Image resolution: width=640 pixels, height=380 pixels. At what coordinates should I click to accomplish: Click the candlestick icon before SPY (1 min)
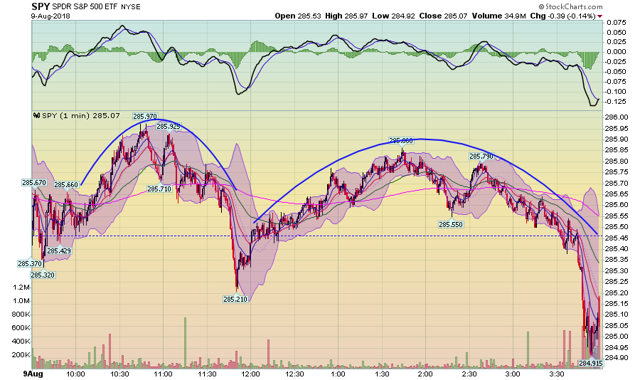[x=37, y=116]
